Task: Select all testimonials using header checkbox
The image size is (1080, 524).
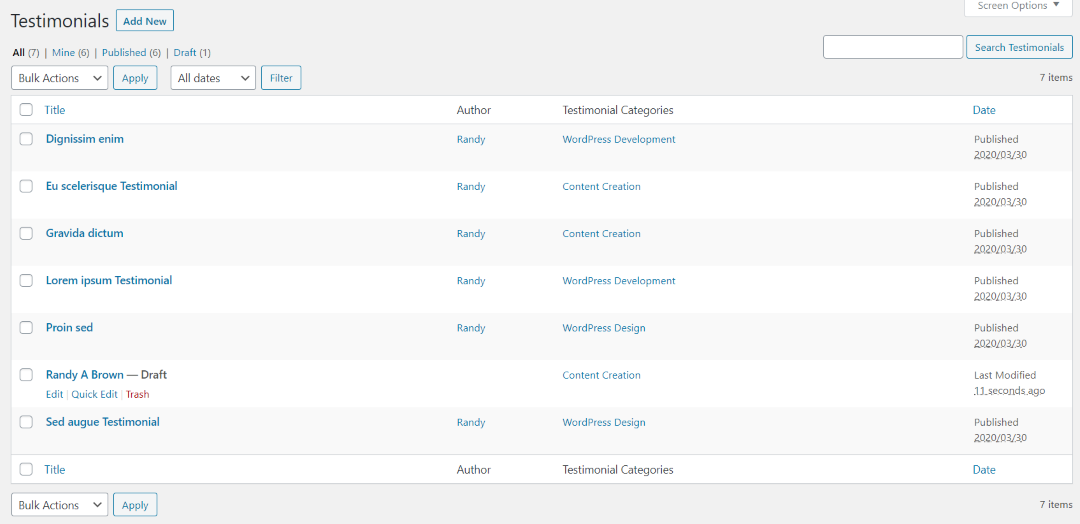Action: (26, 109)
